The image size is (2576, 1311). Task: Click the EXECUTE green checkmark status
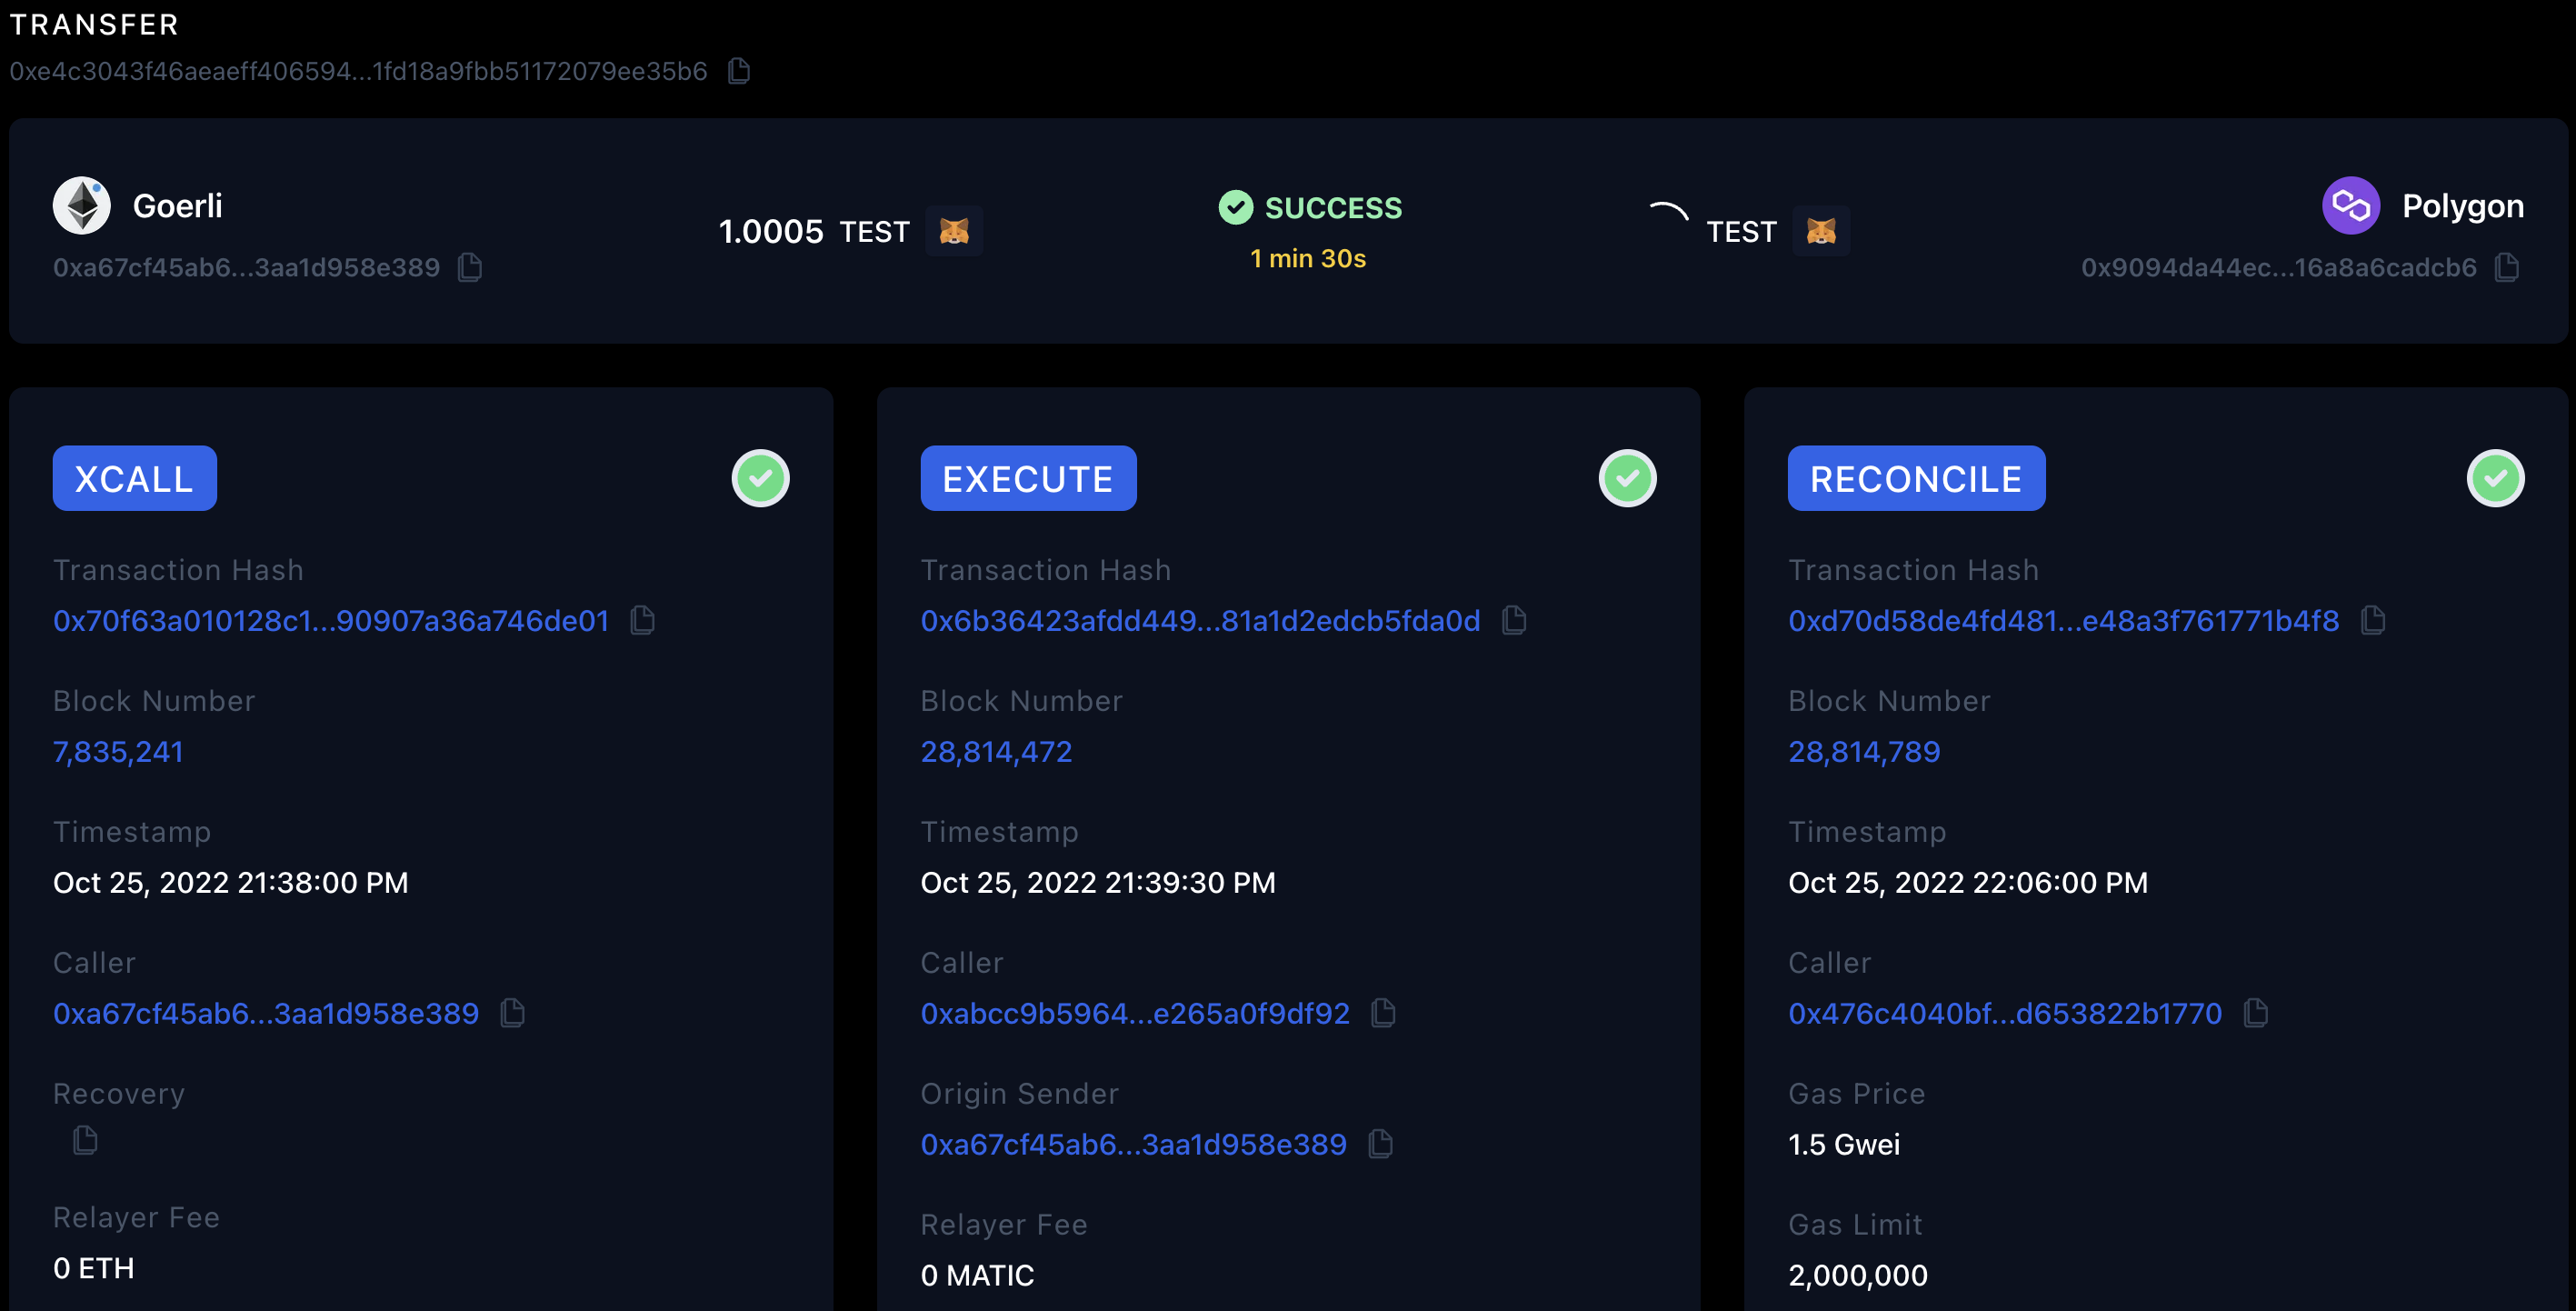click(1627, 478)
